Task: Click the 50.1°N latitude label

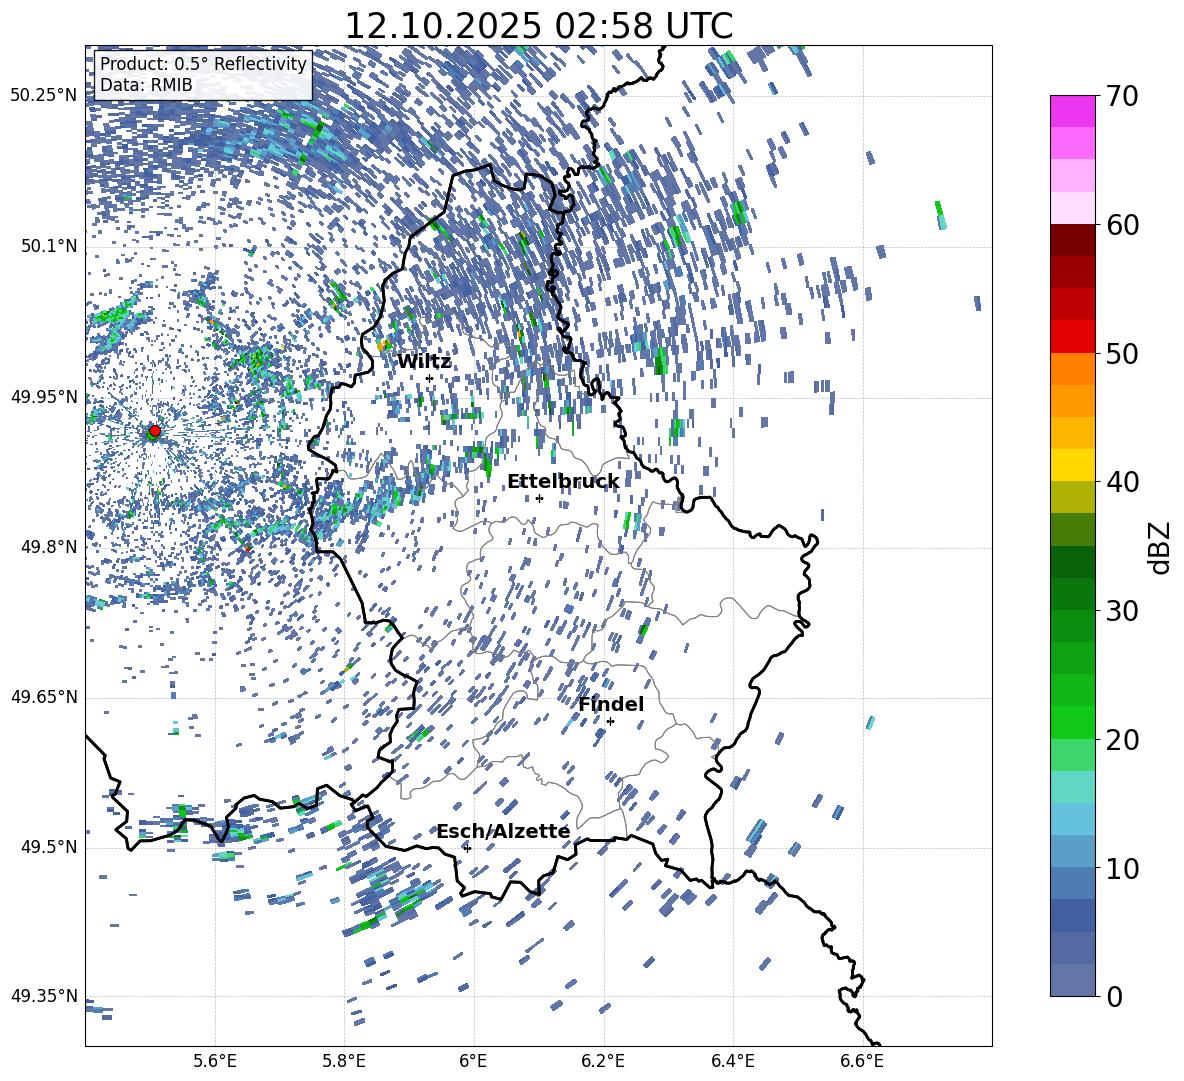Action: 48,247
